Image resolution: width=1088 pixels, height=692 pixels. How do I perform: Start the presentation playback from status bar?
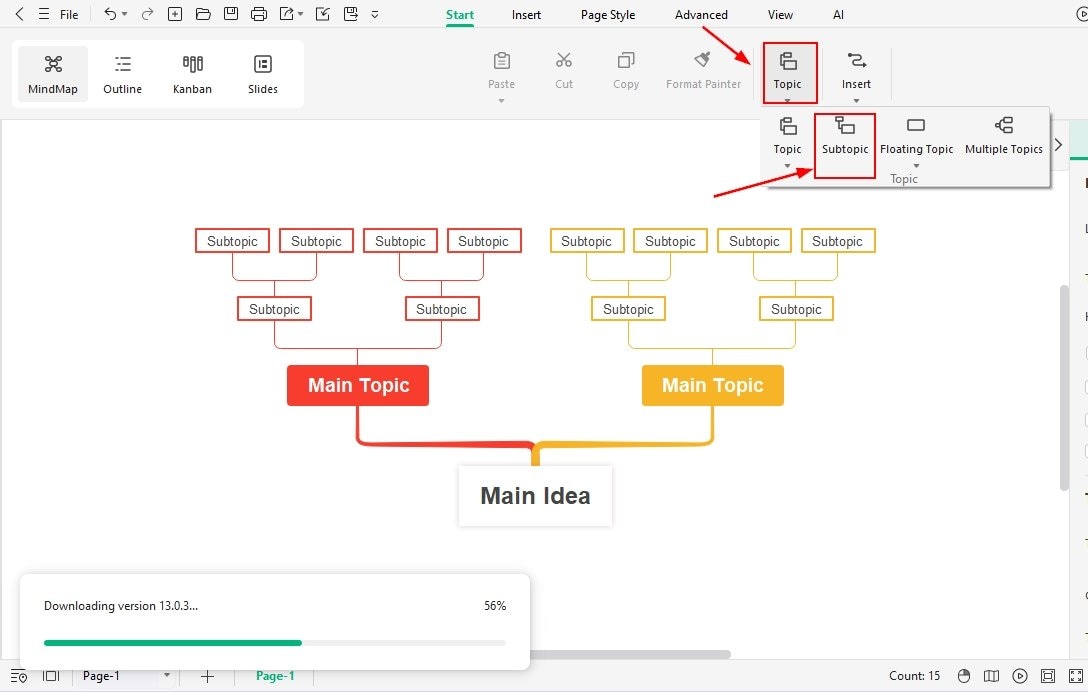point(1021,676)
